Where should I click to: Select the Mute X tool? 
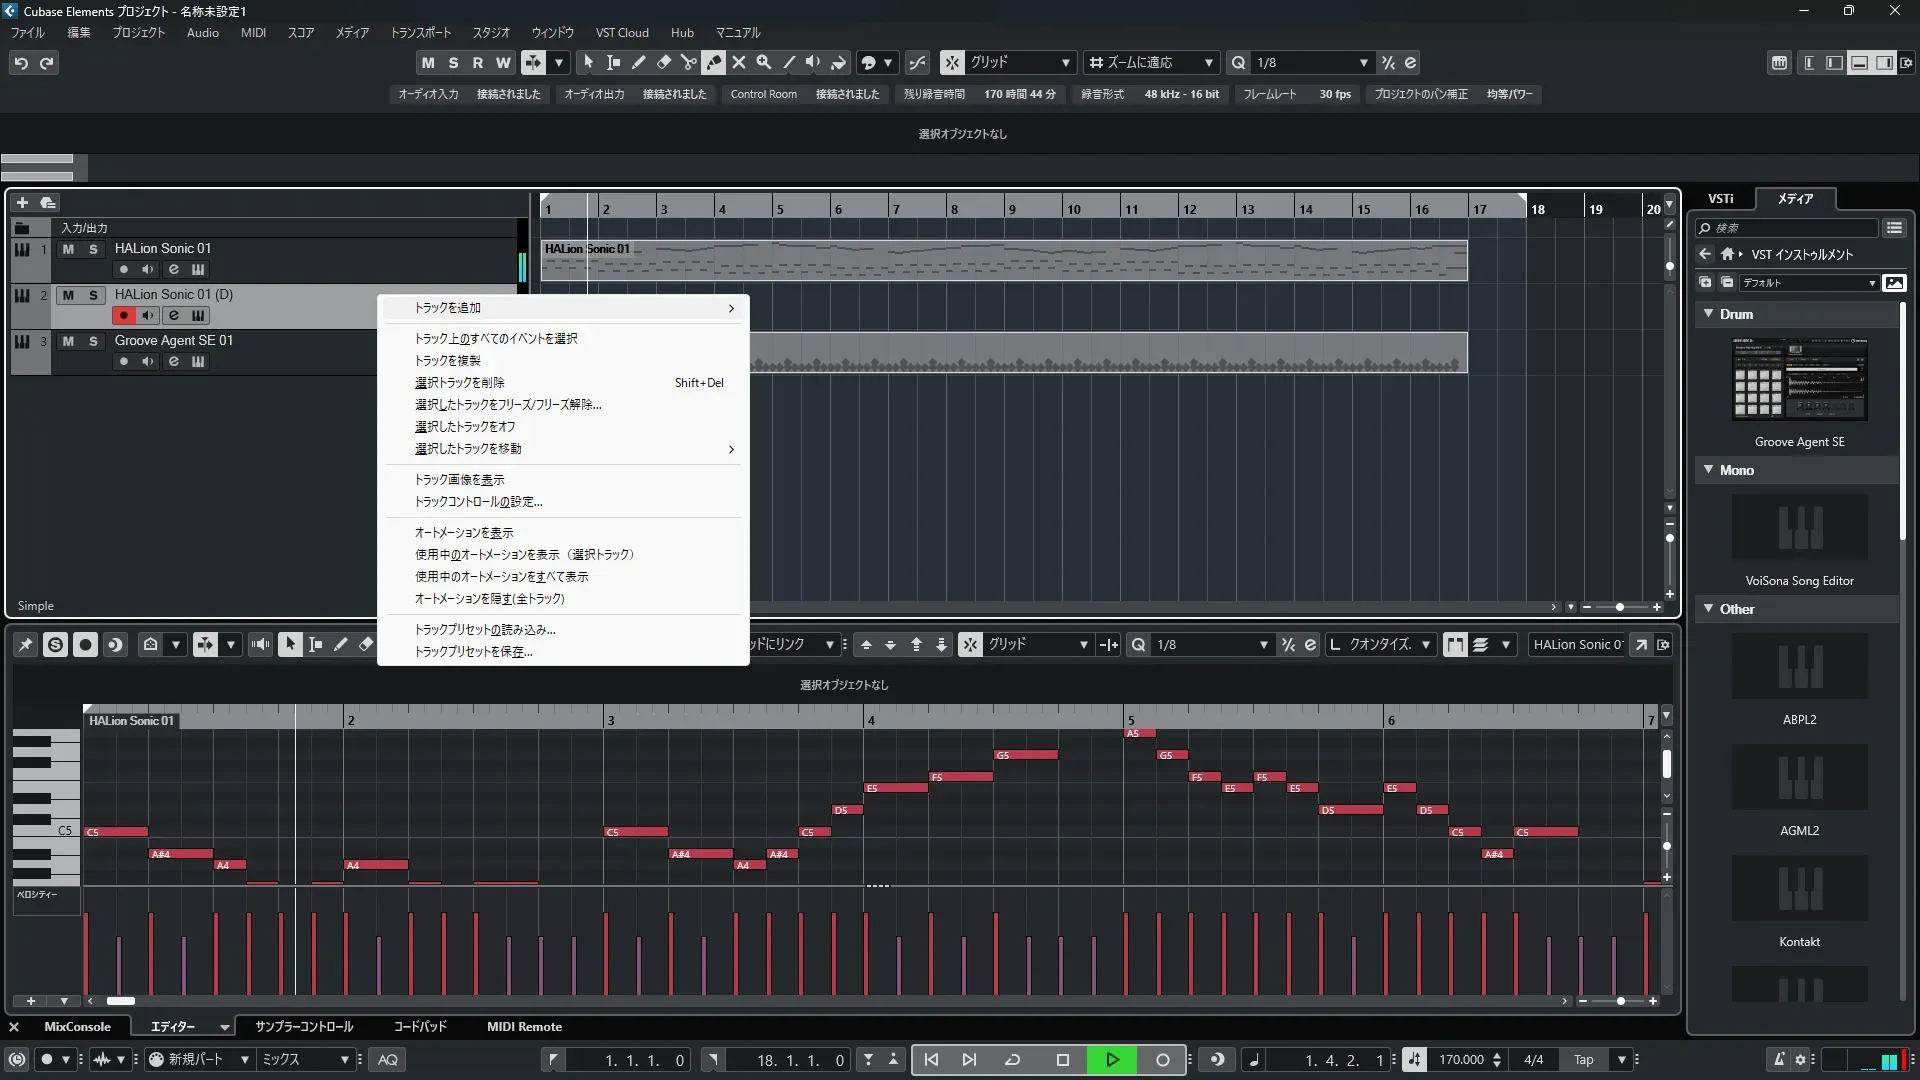tap(738, 62)
